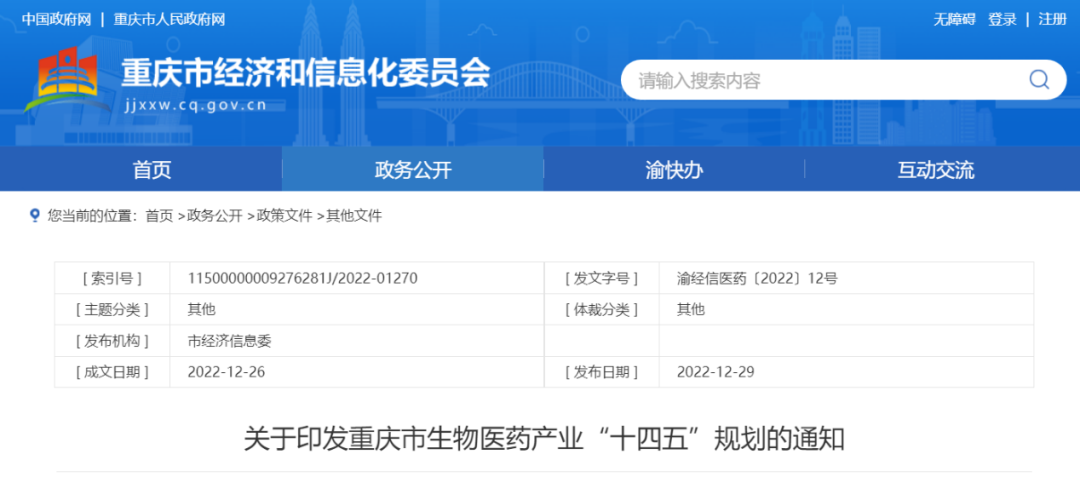
Task: Click the 其他 value beside 体裁分类
Action: pyautogui.click(x=691, y=310)
